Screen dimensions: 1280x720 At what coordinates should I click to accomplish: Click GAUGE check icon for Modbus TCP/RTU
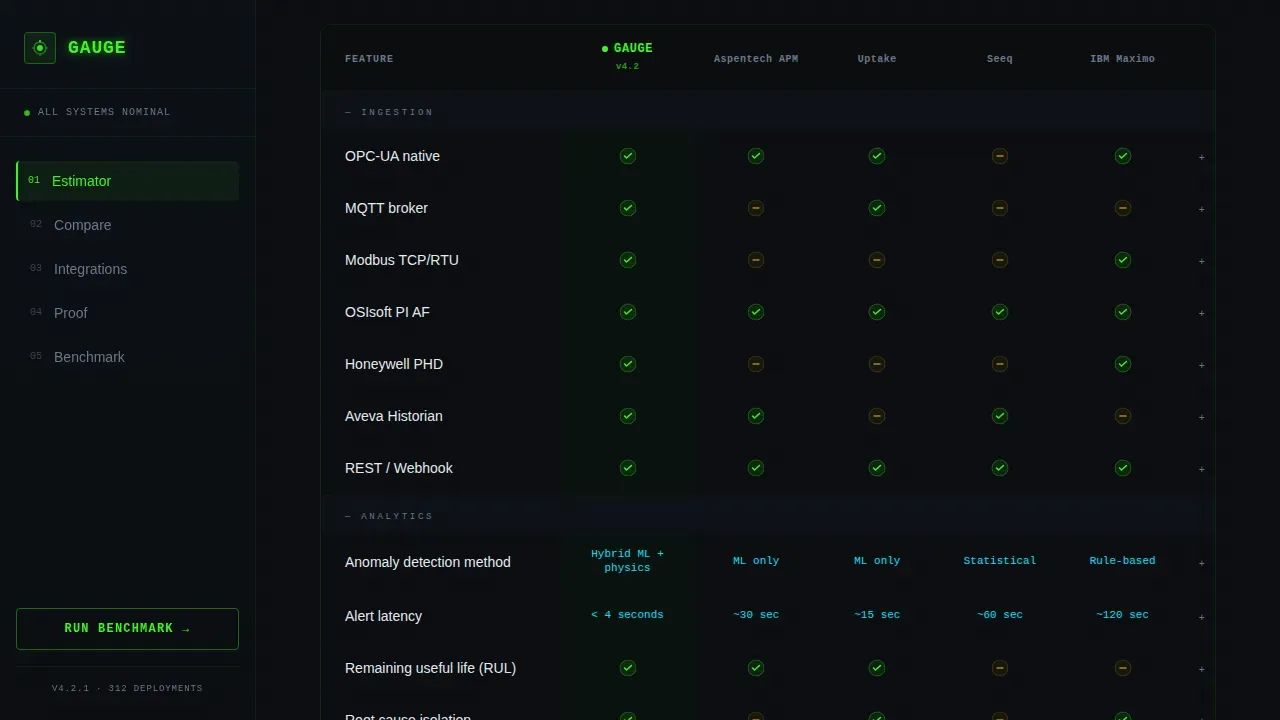[x=628, y=260]
